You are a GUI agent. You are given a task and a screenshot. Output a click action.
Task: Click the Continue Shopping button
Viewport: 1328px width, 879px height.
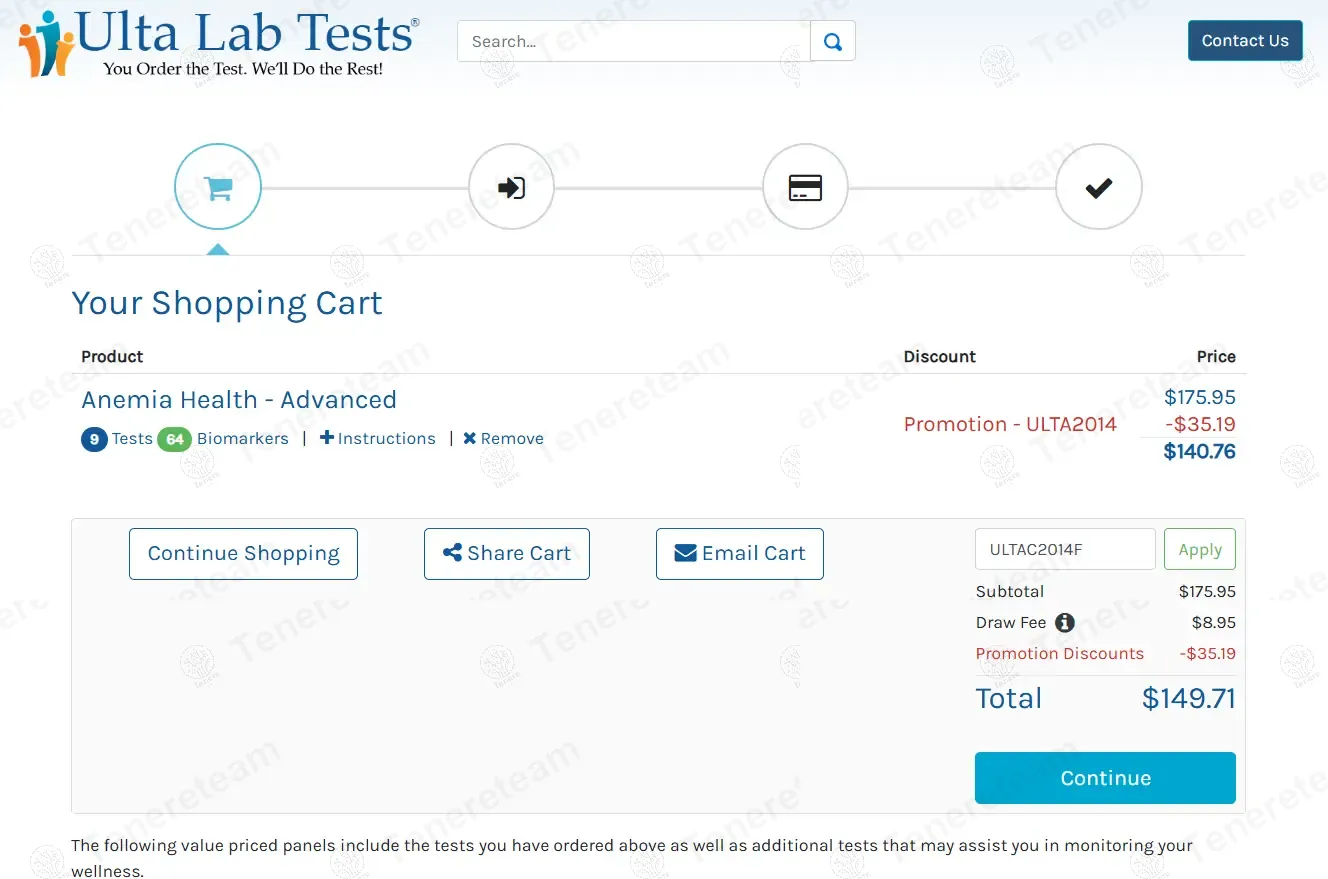tap(243, 554)
